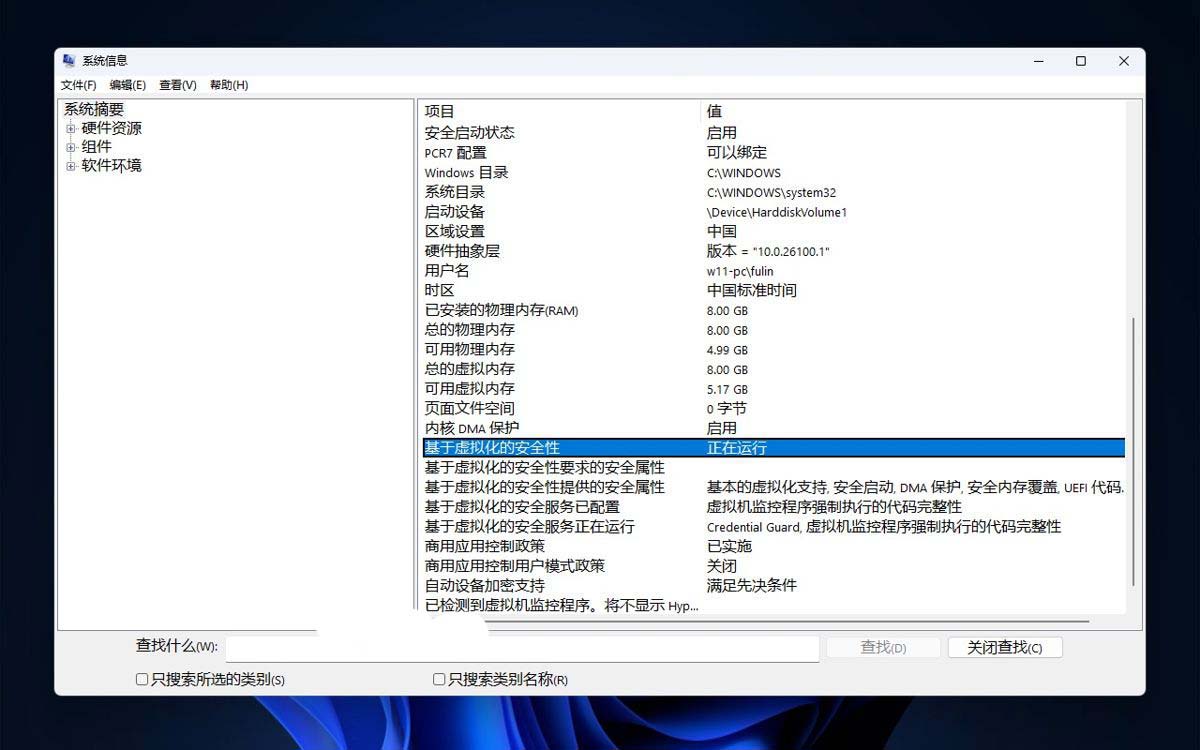
Task: Select the 内核 DMA 保护 row
Action: [x=470, y=428]
